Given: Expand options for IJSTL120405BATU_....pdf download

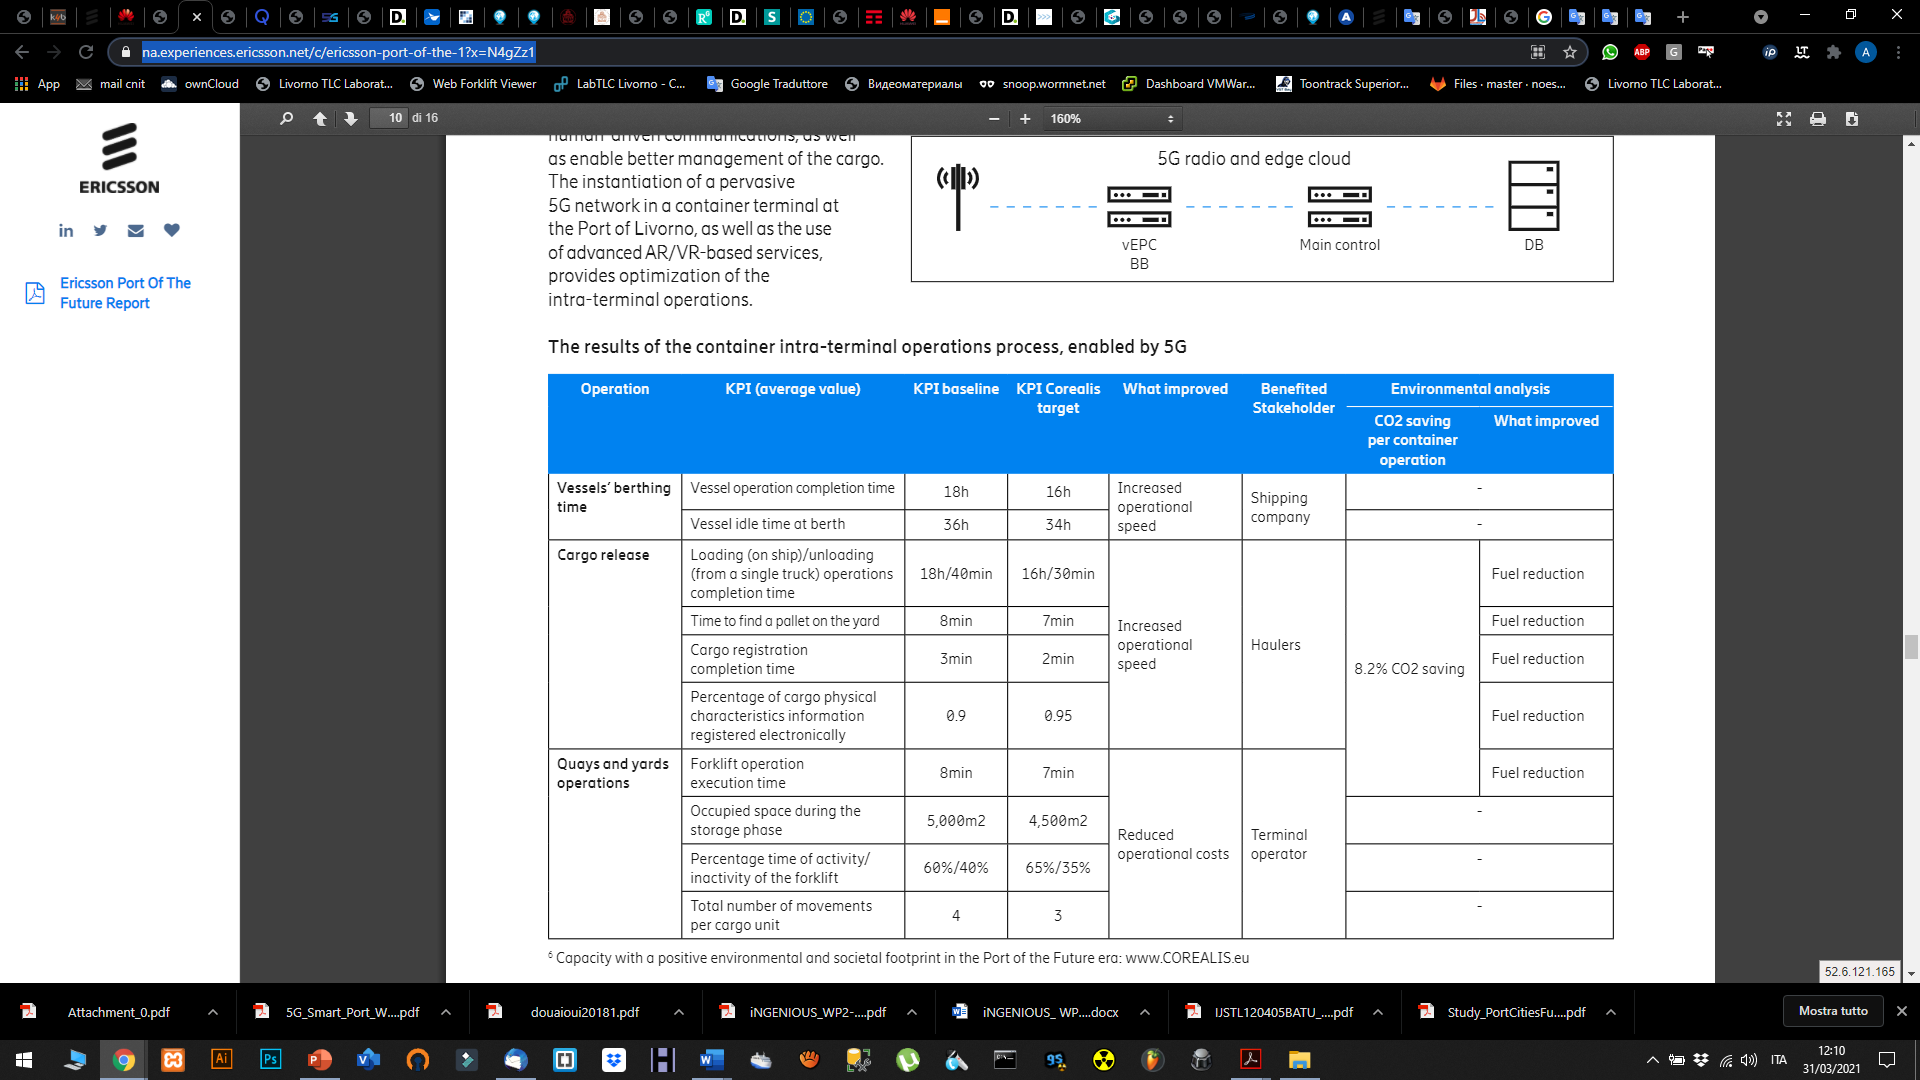Looking at the screenshot, I should pos(1378,1012).
